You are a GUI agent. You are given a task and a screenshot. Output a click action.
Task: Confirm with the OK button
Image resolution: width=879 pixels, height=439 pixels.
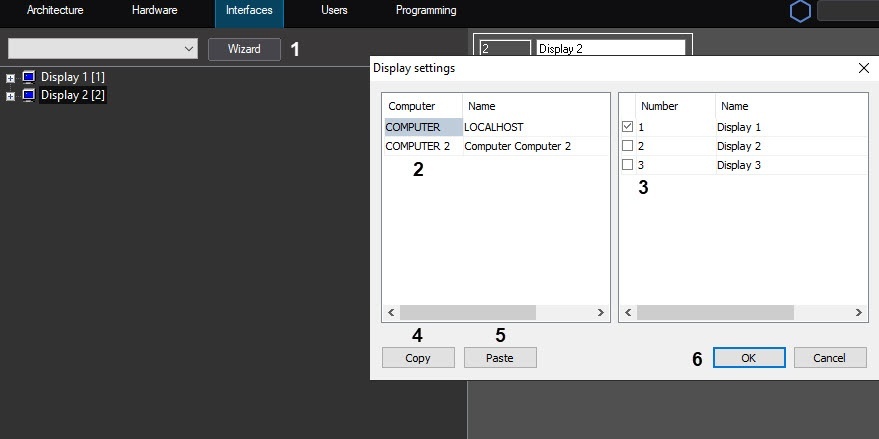749,358
